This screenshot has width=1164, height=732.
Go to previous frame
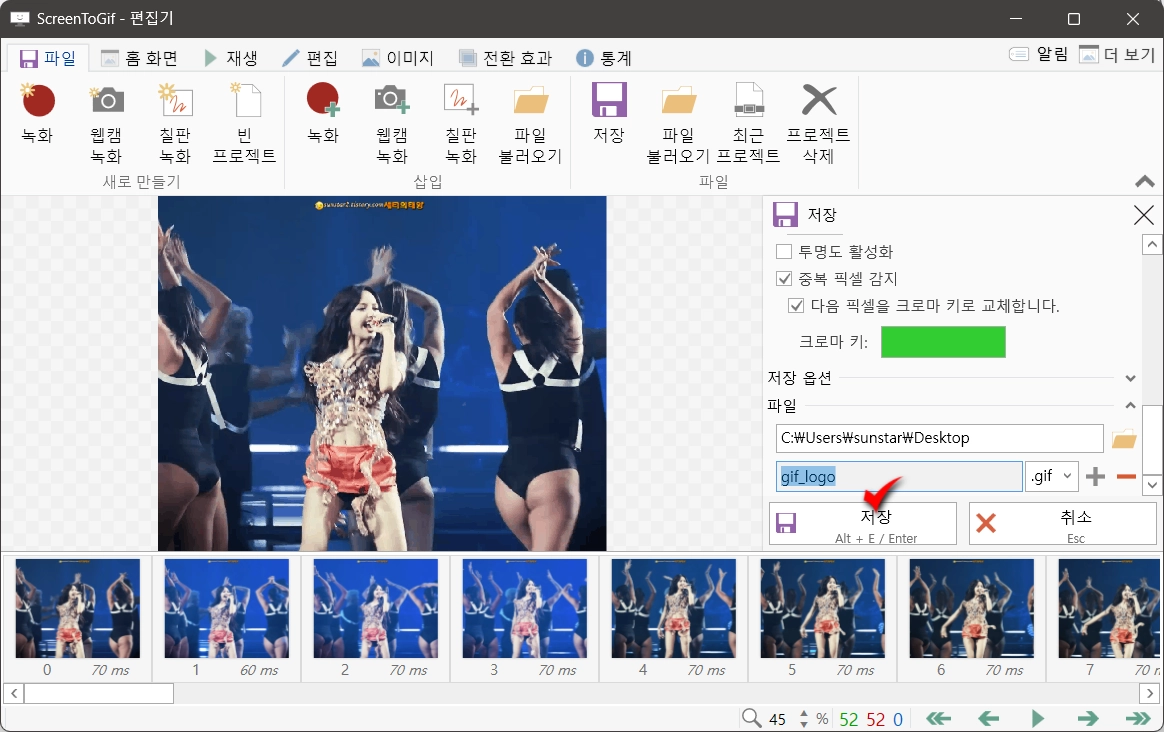(x=988, y=718)
